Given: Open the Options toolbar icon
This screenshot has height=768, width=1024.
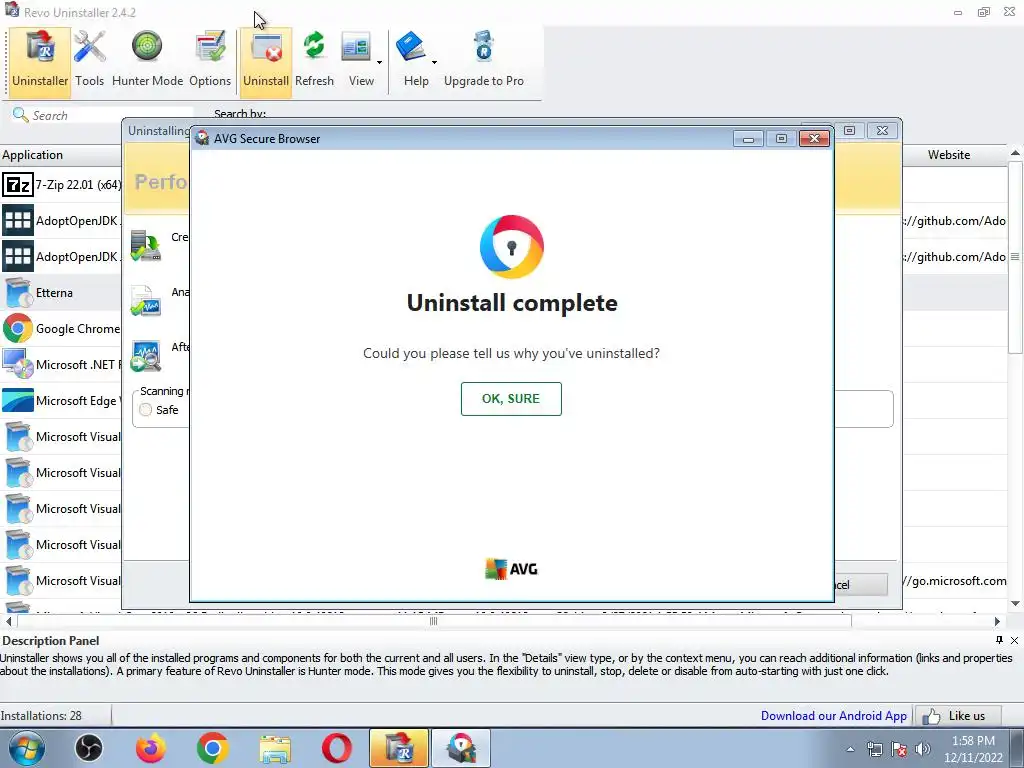Looking at the screenshot, I should [210, 59].
